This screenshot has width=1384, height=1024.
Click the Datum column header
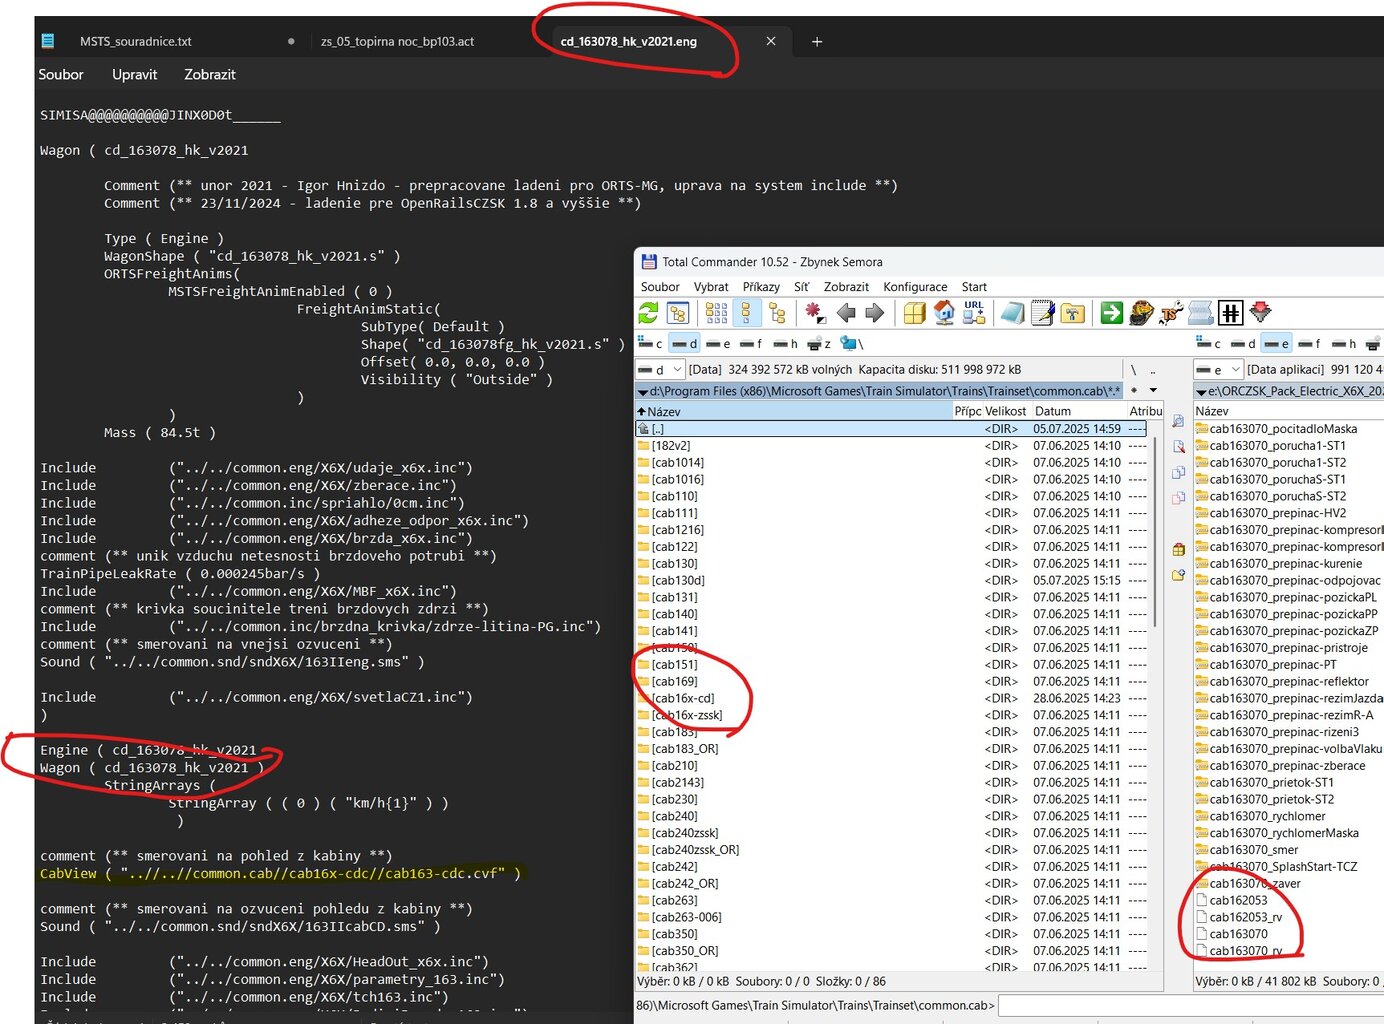[1052, 411]
